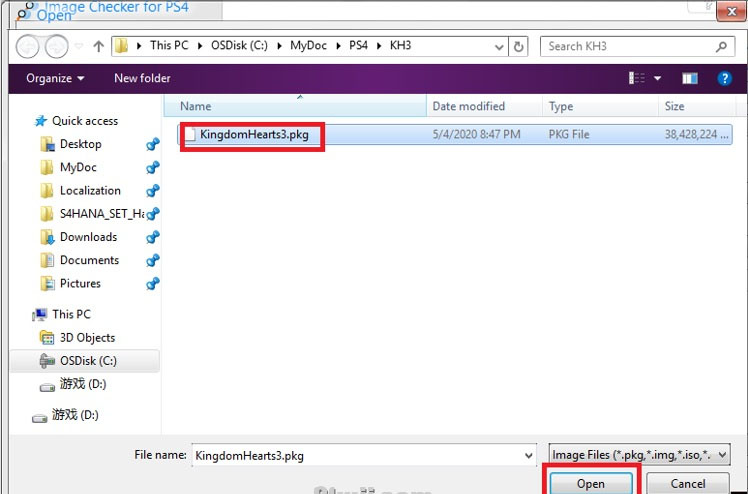Open the More view options arrow
Viewport: 748px width, 494px height.
[x=657, y=78]
